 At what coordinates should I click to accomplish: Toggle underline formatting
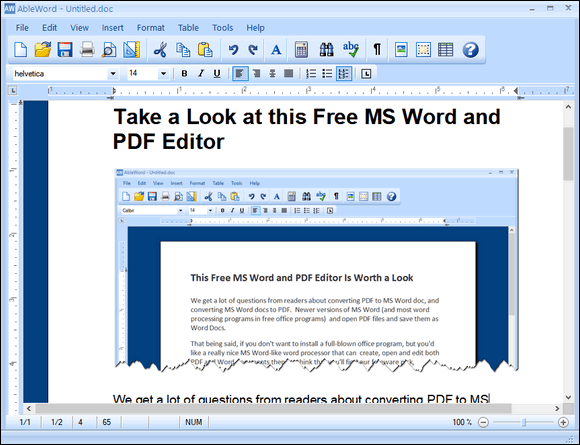coord(217,74)
